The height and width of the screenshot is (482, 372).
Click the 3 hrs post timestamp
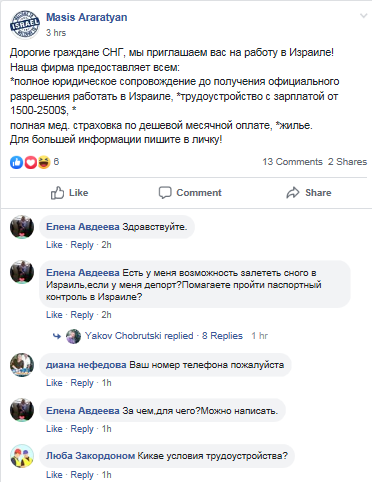(56, 33)
